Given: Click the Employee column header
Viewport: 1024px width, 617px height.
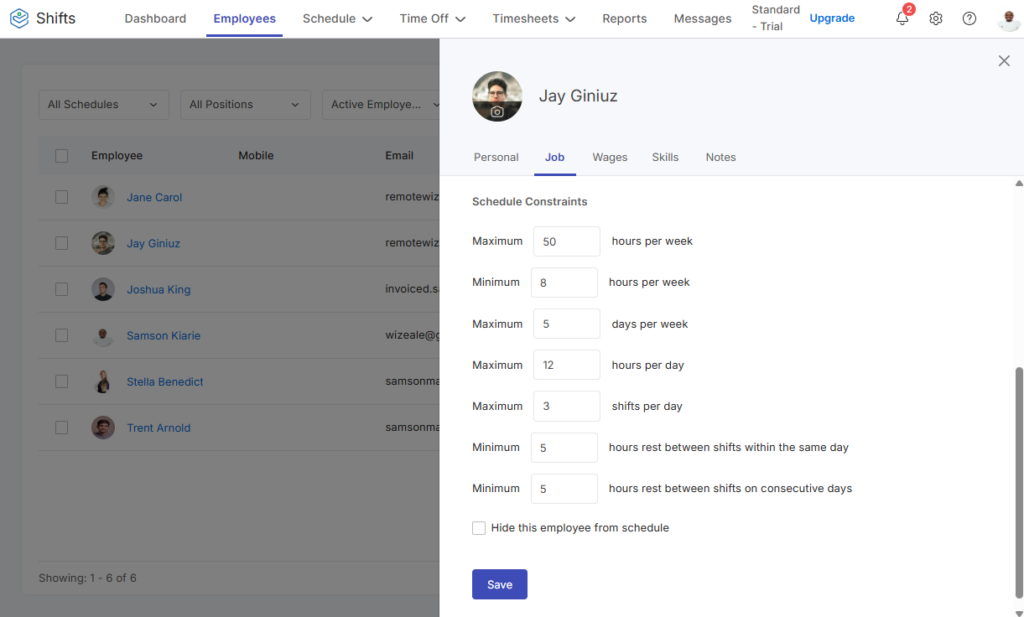Looking at the screenshot, I should [117, 155].
